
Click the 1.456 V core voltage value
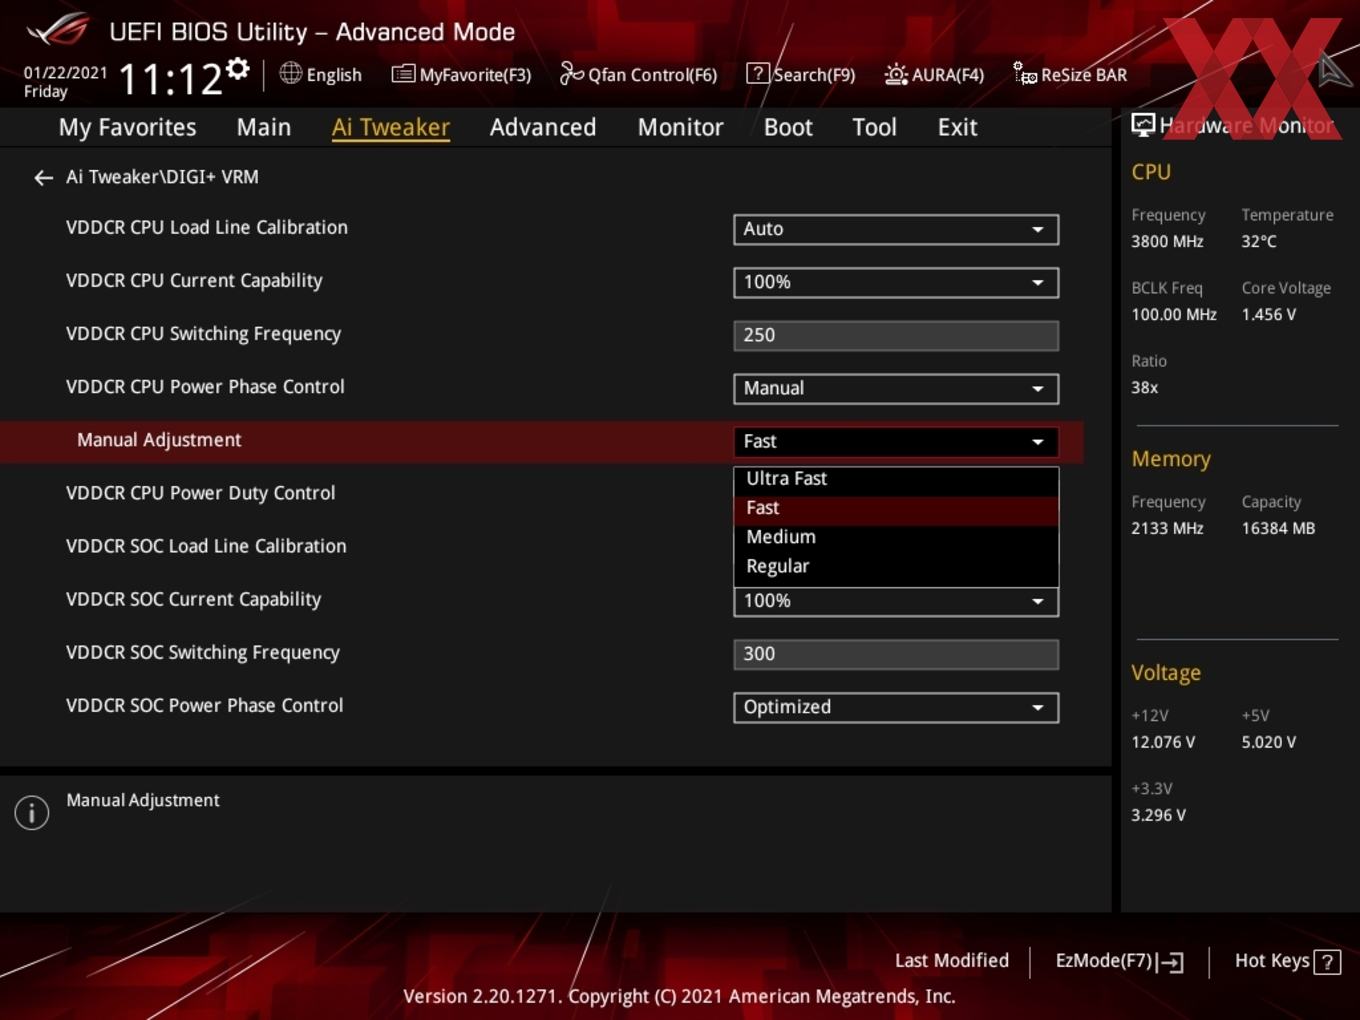click(1269, 314)
